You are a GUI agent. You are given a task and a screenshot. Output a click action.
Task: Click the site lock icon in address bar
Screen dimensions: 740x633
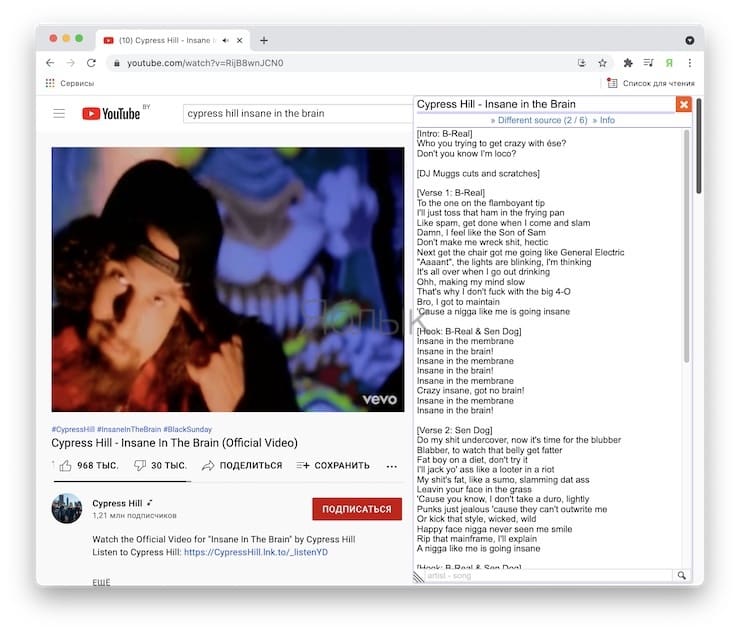coord(117,63)
